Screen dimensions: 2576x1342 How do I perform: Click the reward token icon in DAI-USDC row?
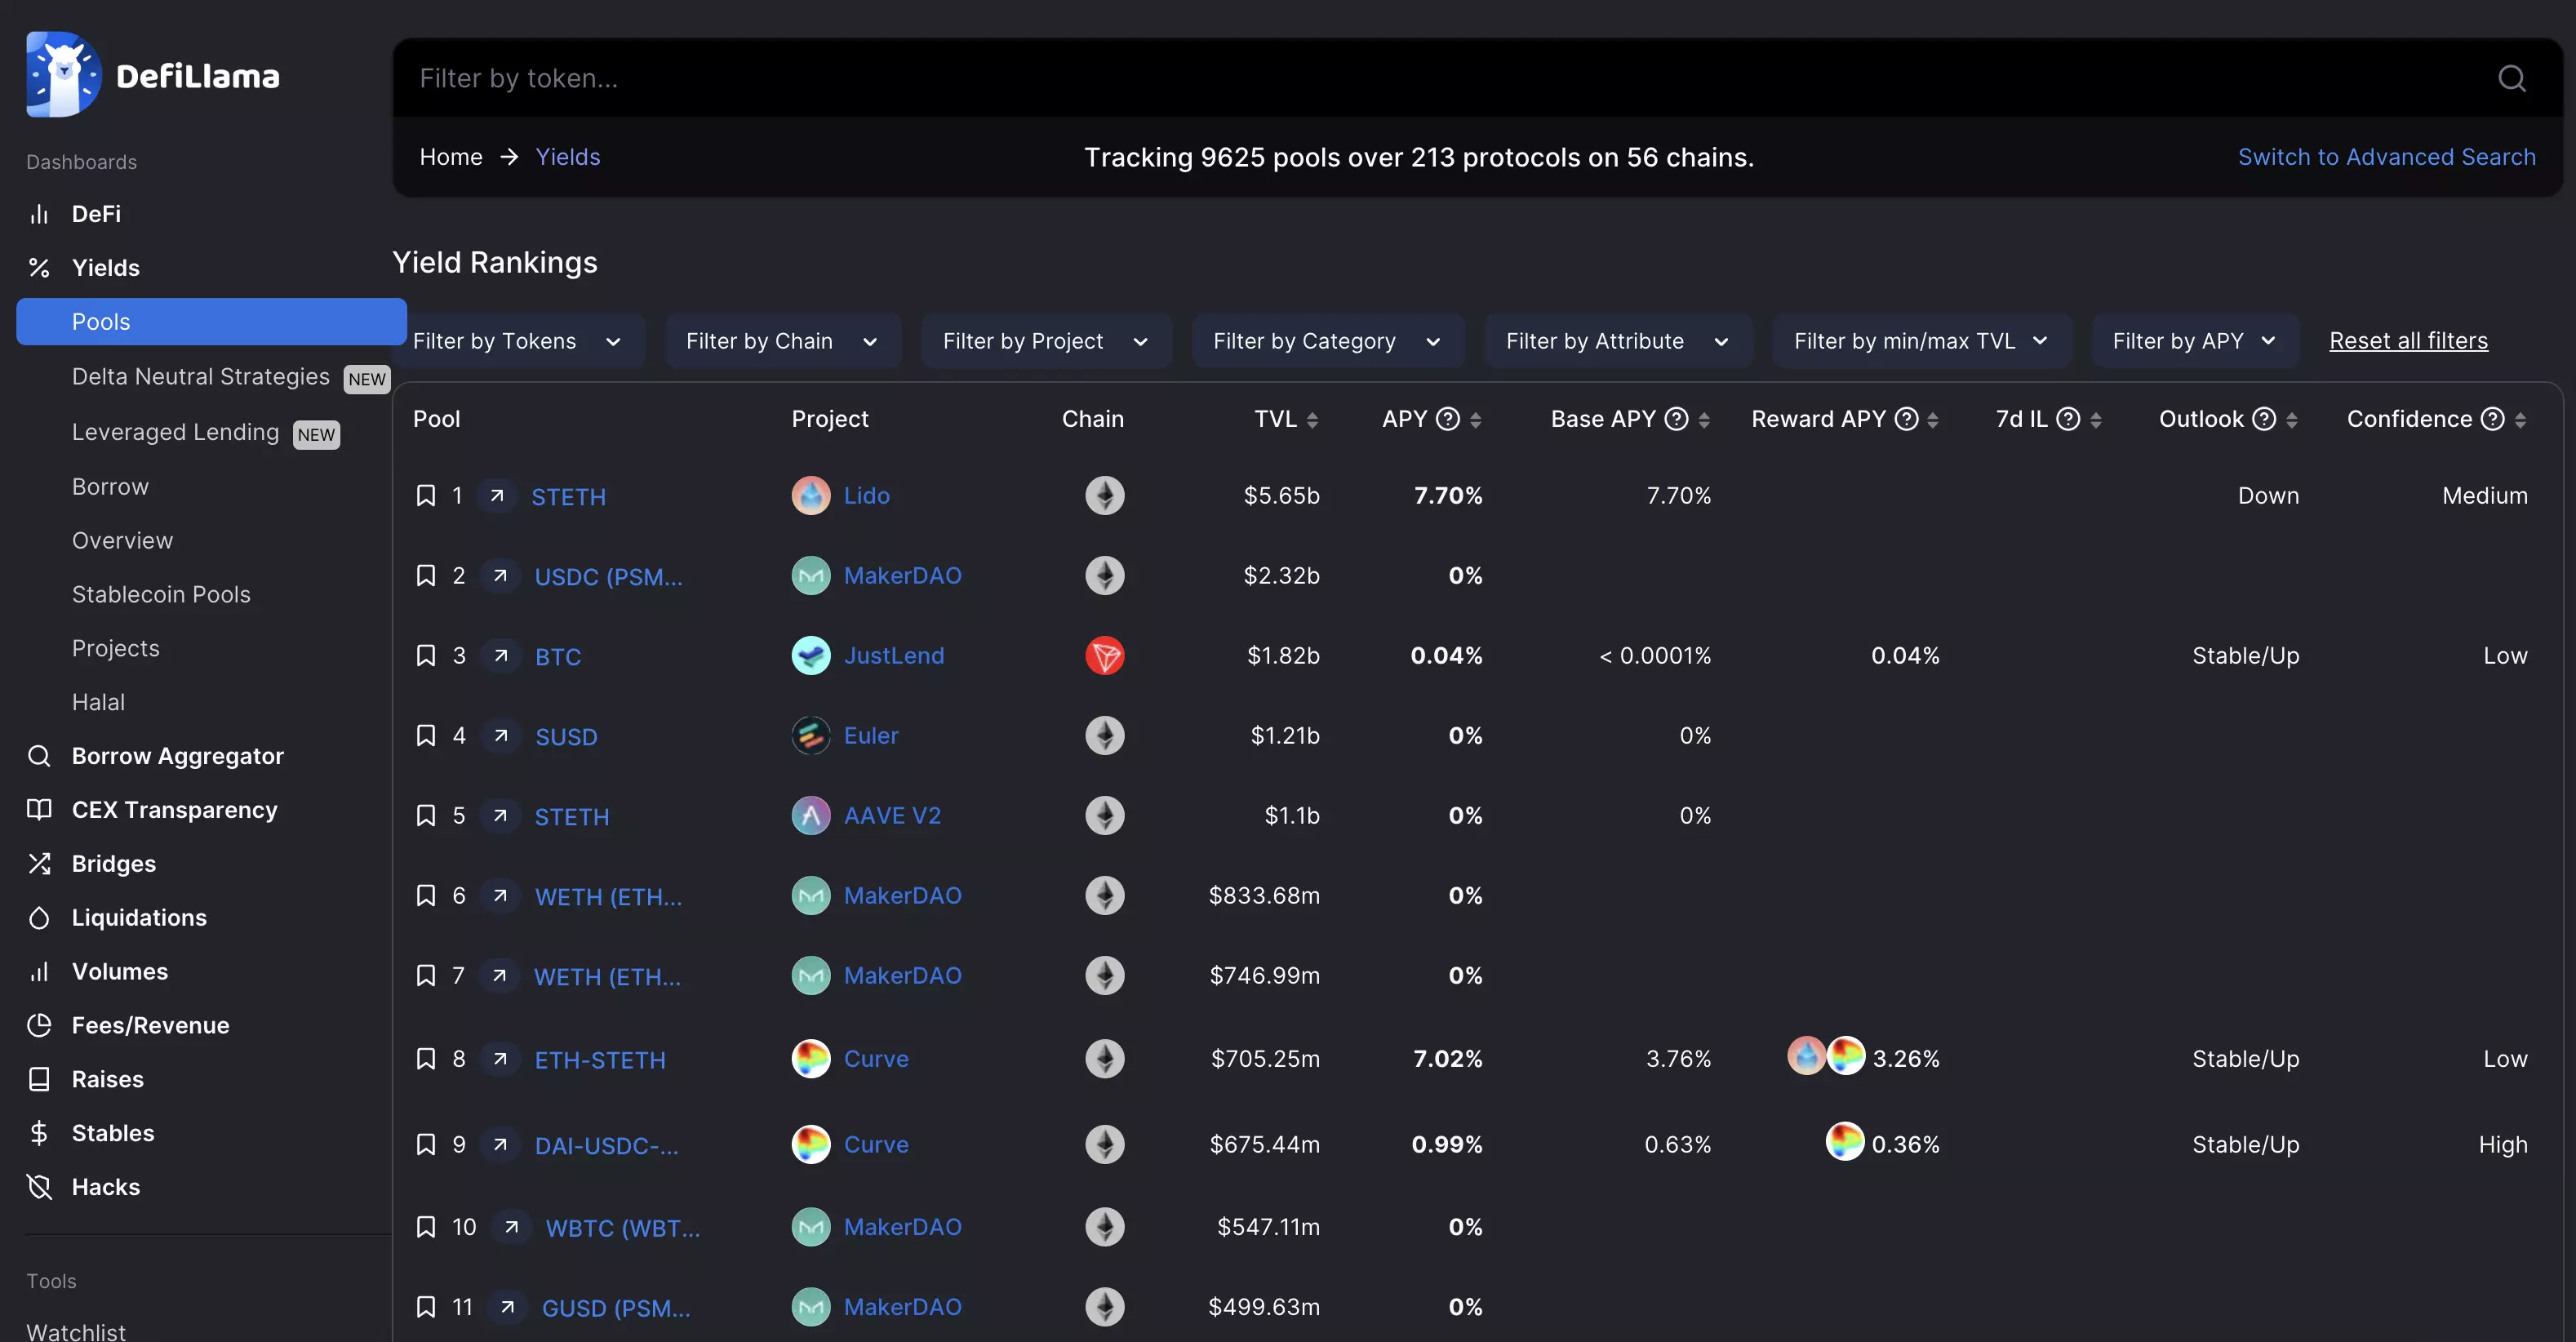click(1845, 1141)
